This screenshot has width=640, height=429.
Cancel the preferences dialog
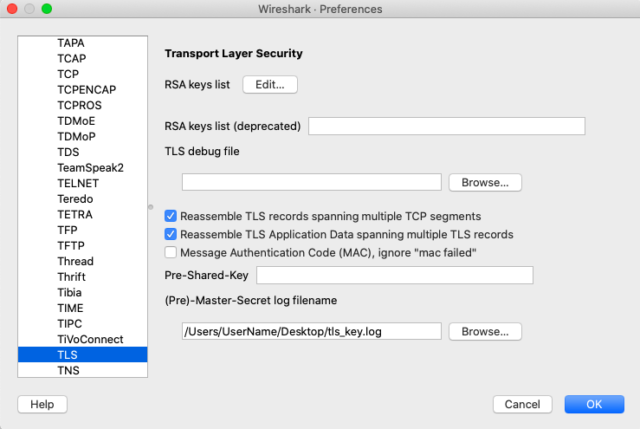click(x=522, y=404)
